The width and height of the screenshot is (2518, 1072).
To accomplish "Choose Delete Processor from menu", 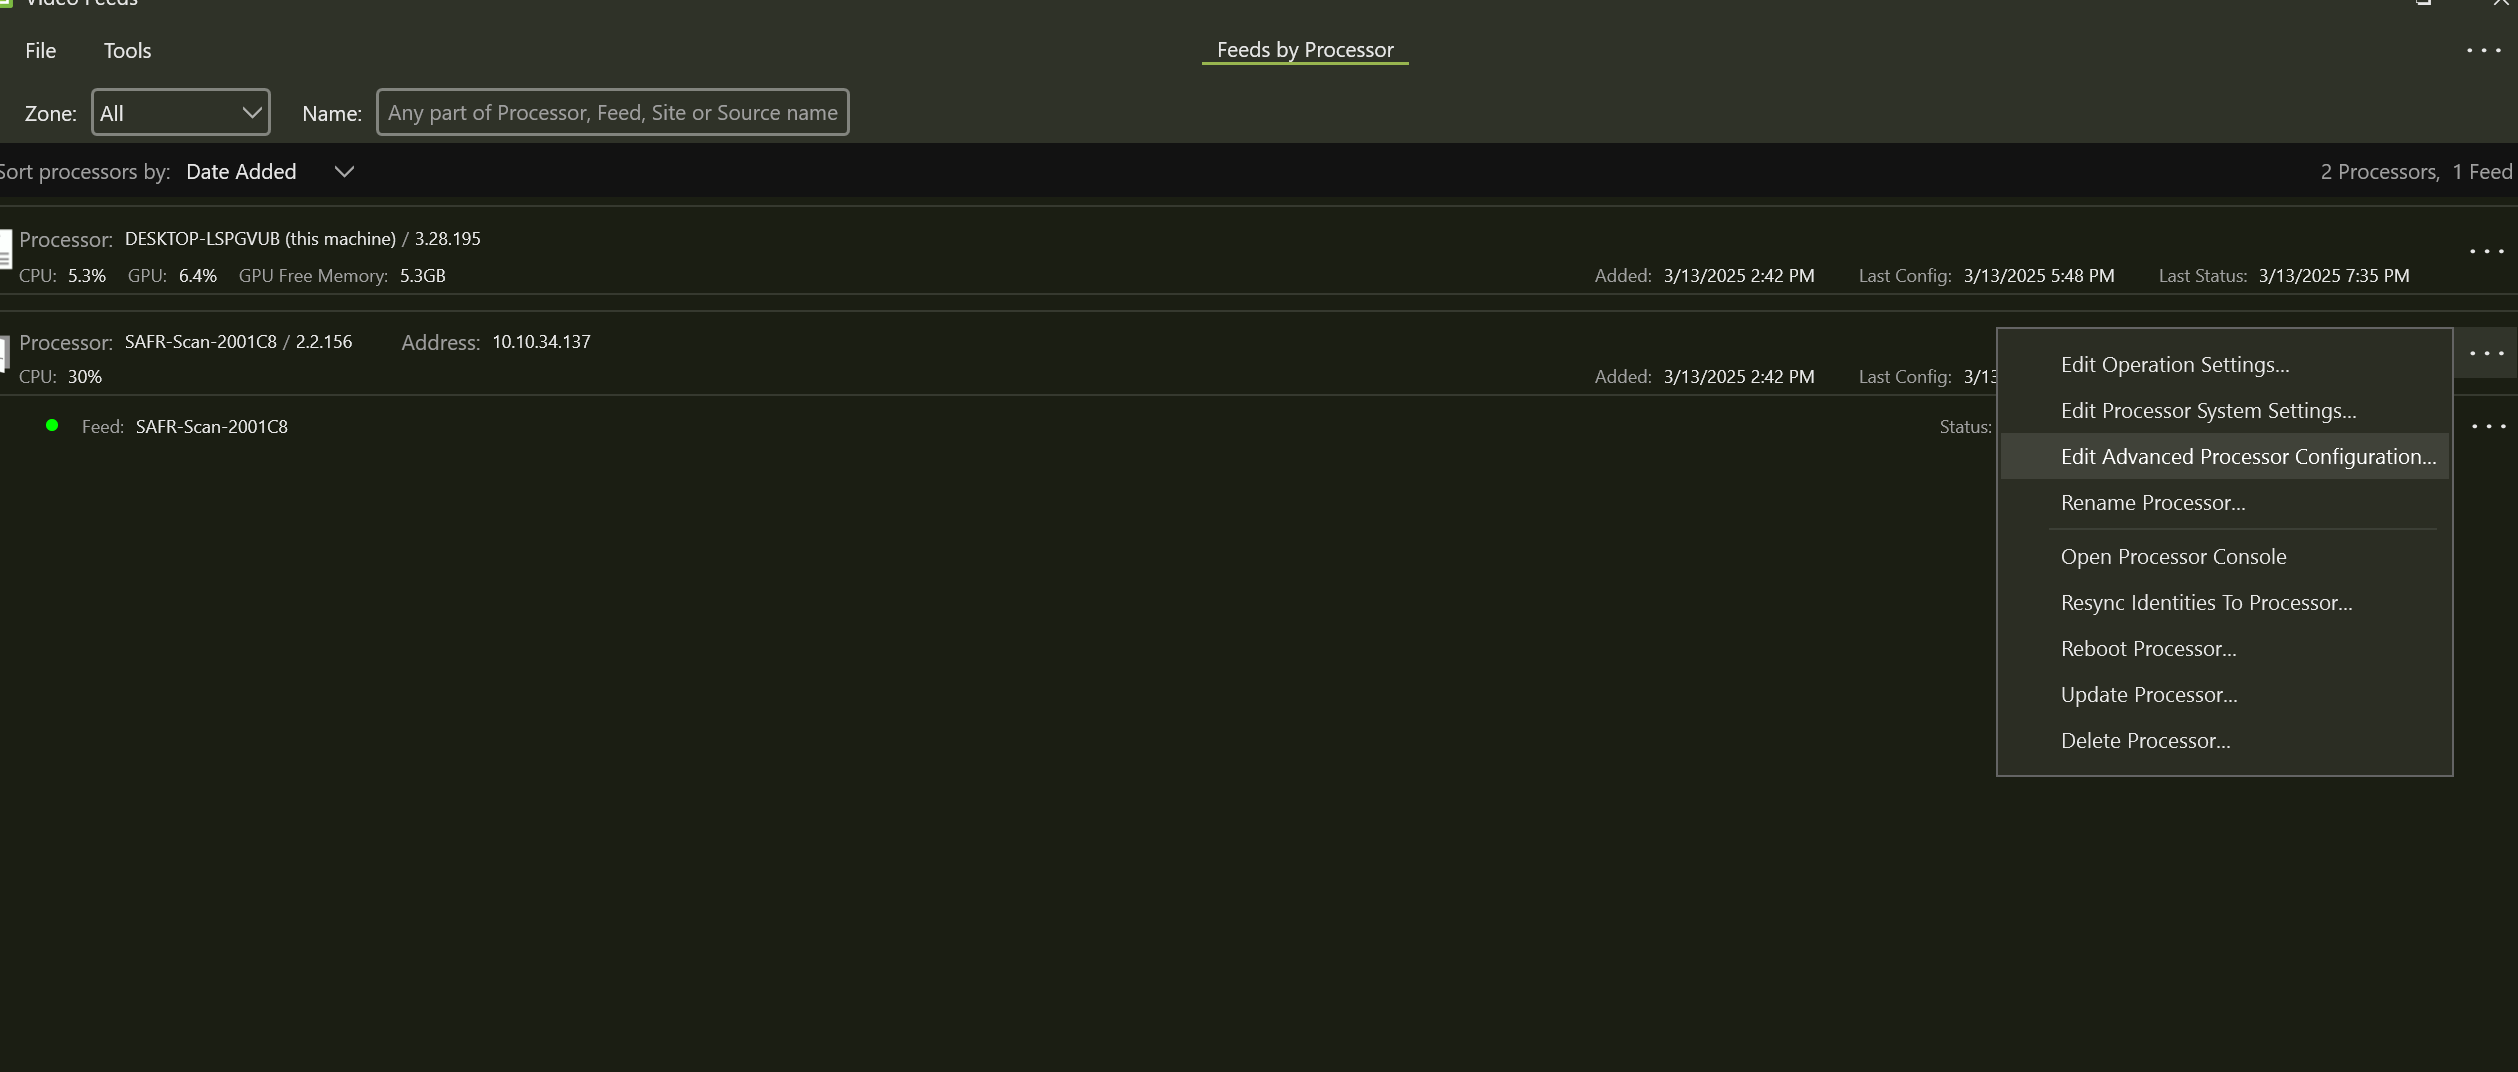I will [x=2145, y=741].
